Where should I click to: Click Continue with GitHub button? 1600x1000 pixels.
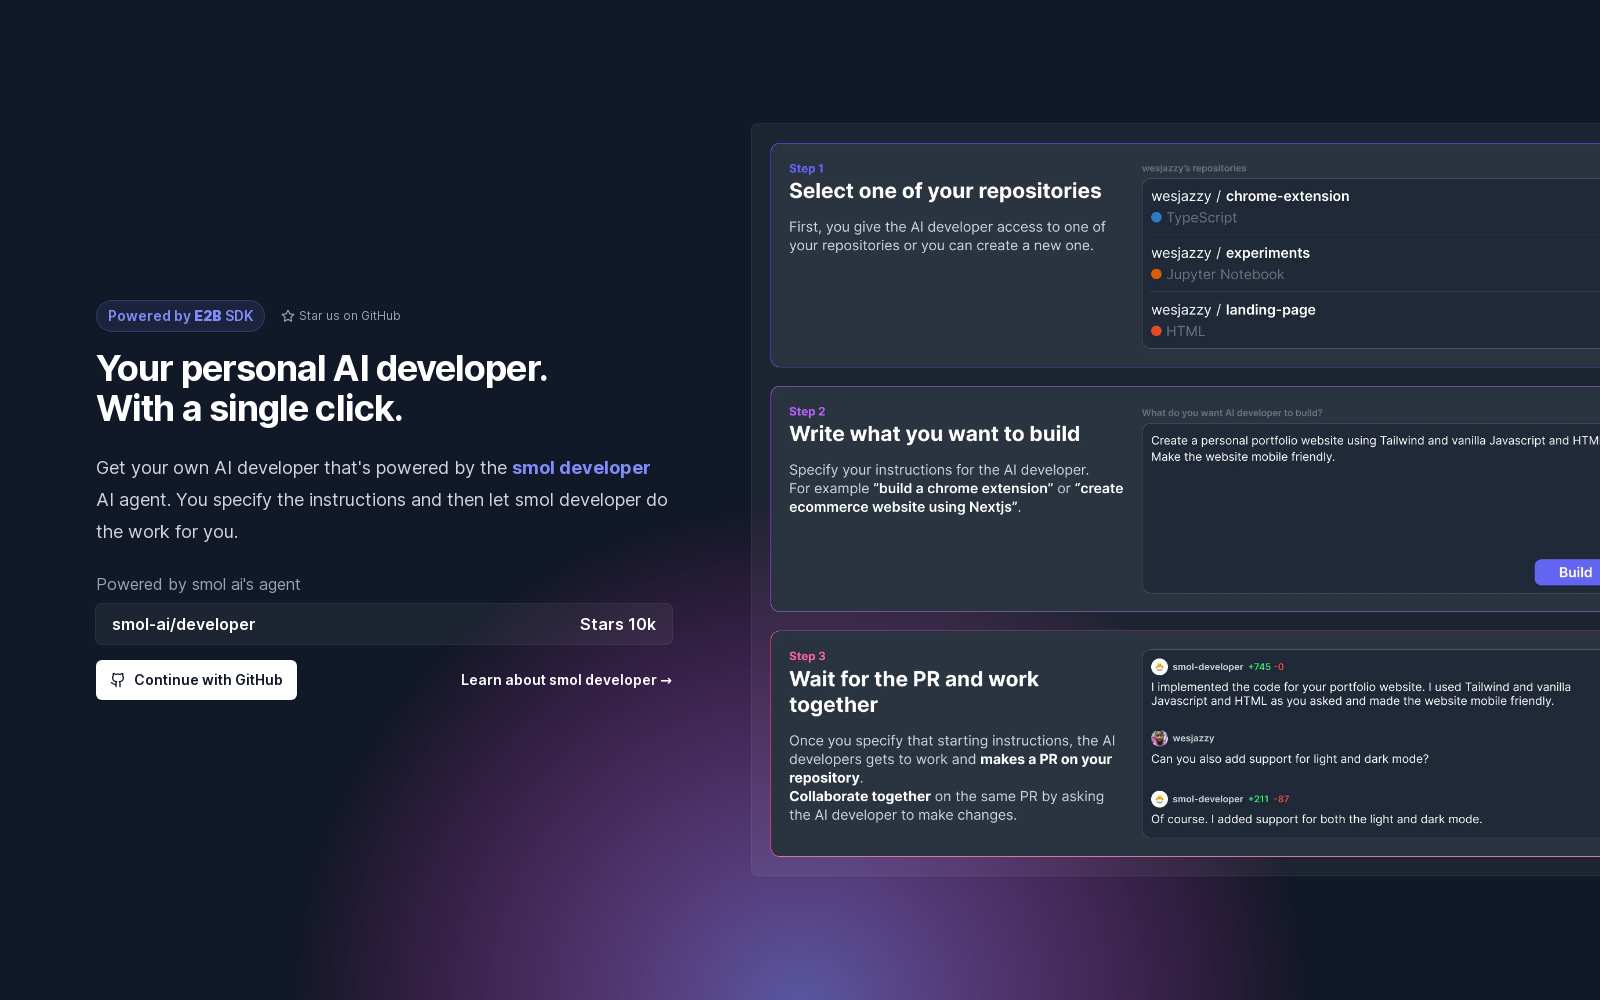coord(196,680)
